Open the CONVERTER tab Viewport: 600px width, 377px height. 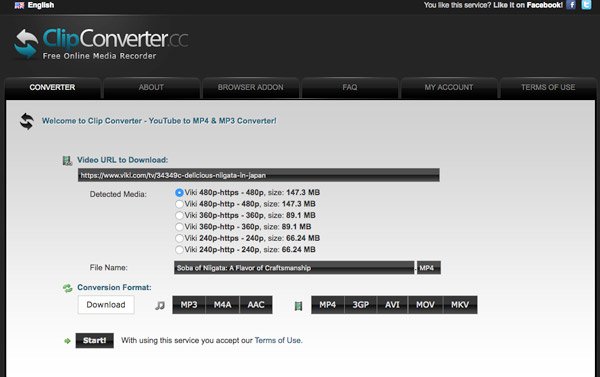(52, 88)
